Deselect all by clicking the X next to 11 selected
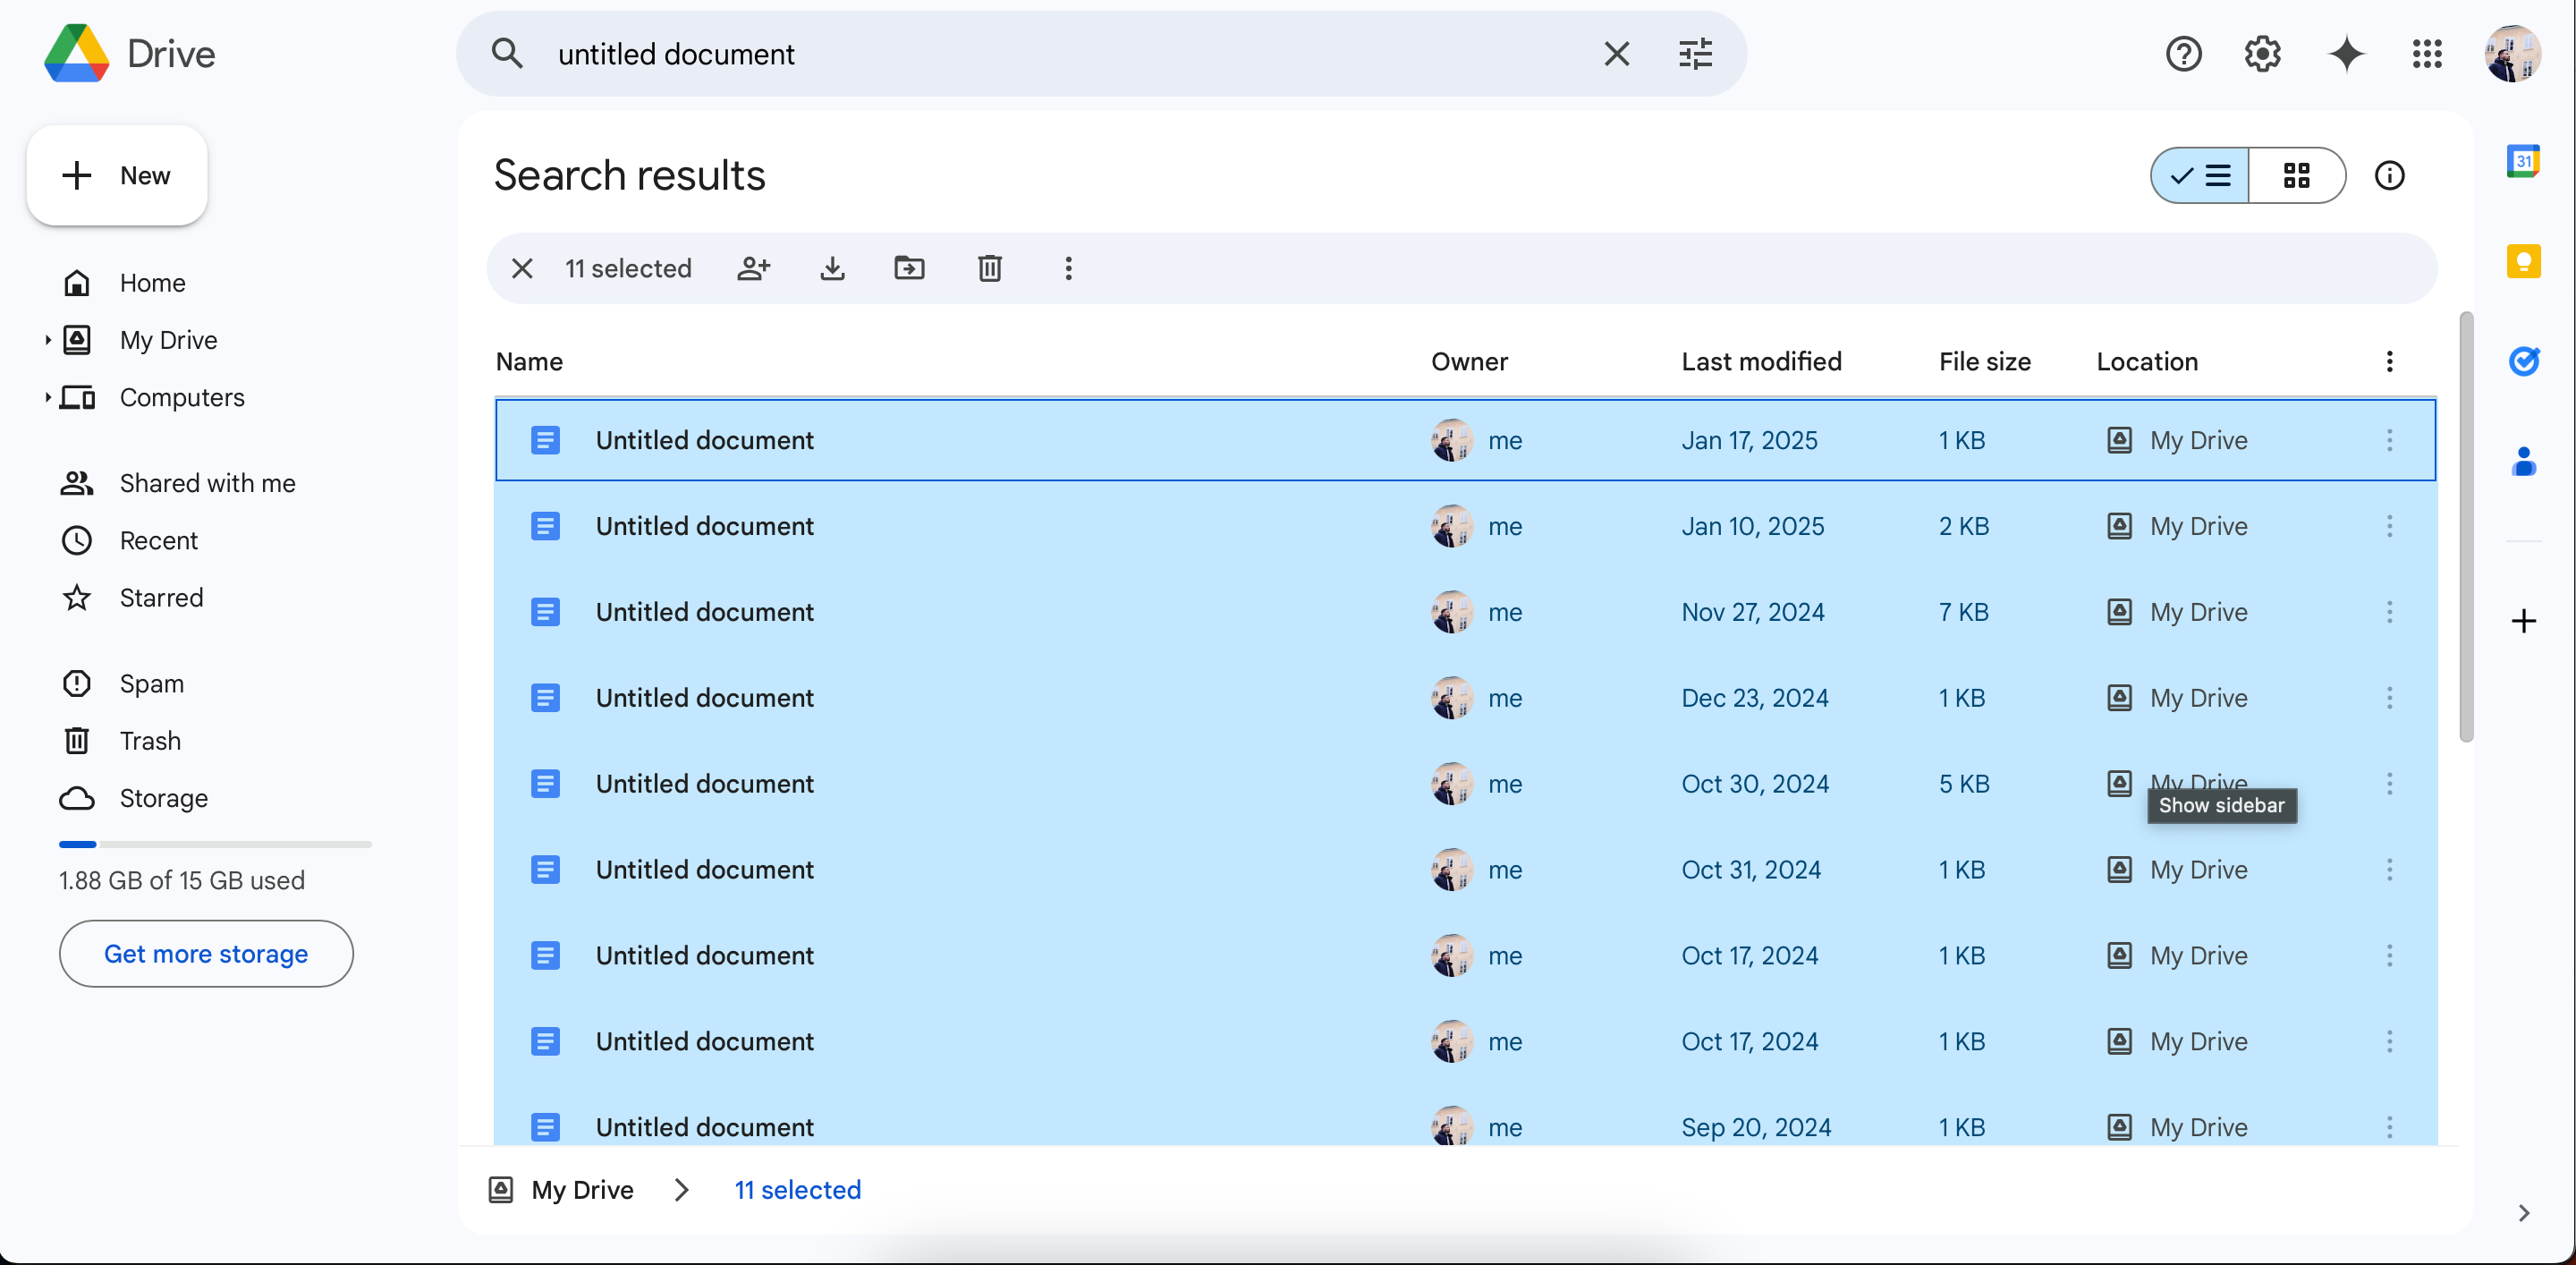The height and width of the screenshot is (1265, 2576). (522, 267)
